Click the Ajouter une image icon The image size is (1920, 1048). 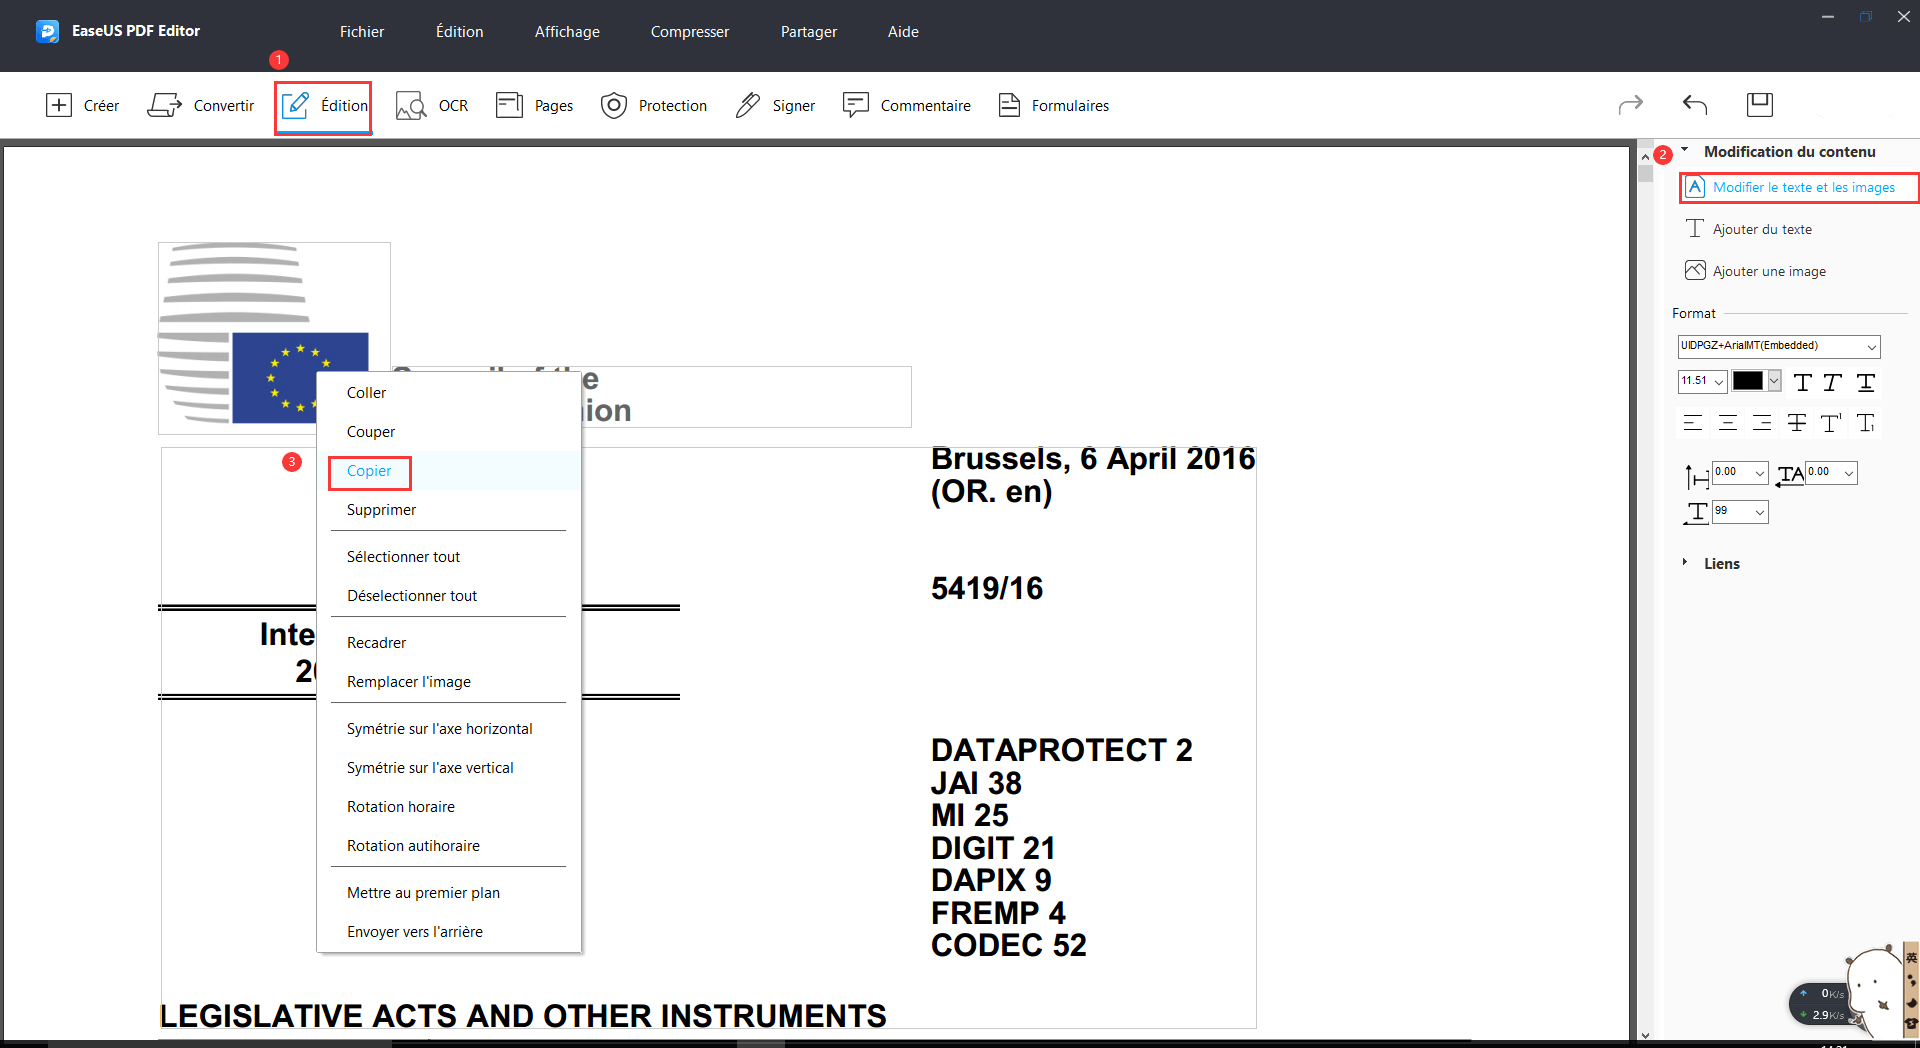pyautogui.click(x=1695, y=271)
